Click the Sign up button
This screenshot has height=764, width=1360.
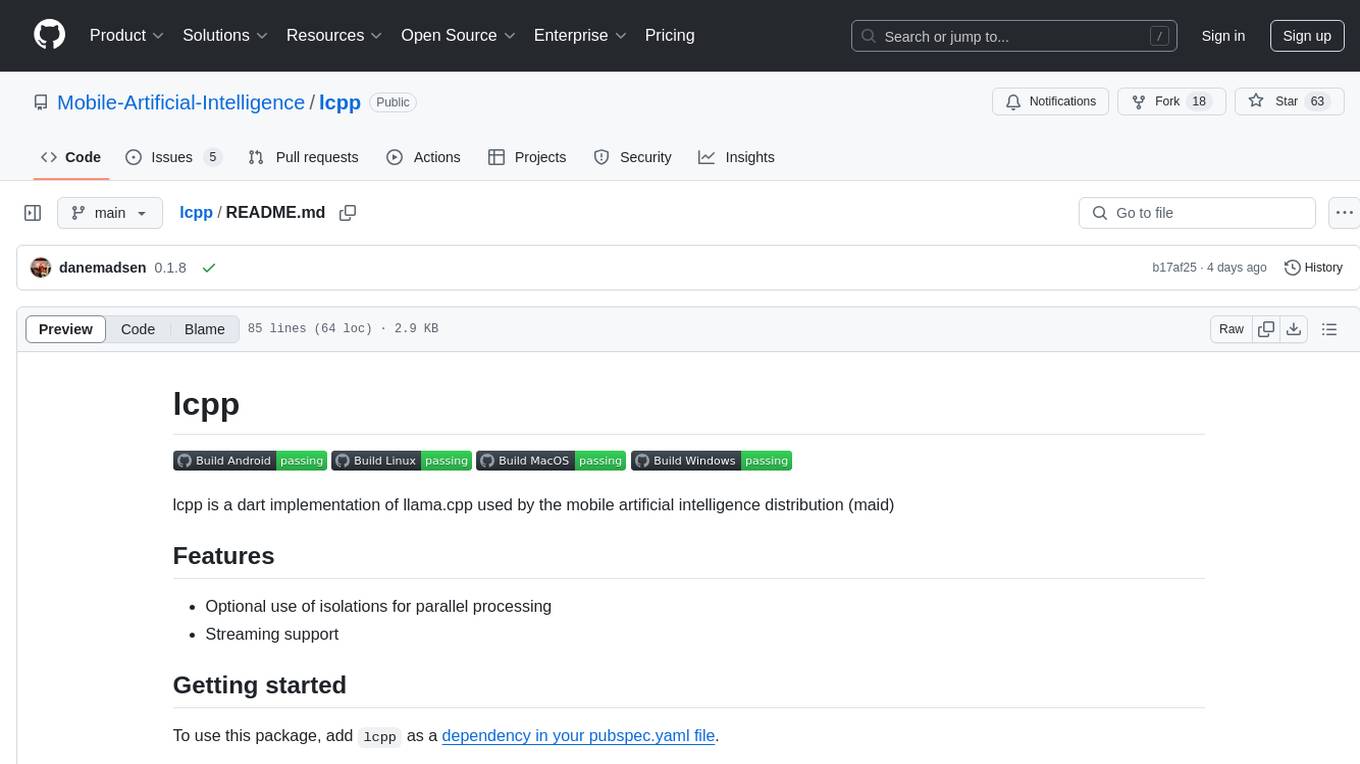click(x=1307, y=36)
